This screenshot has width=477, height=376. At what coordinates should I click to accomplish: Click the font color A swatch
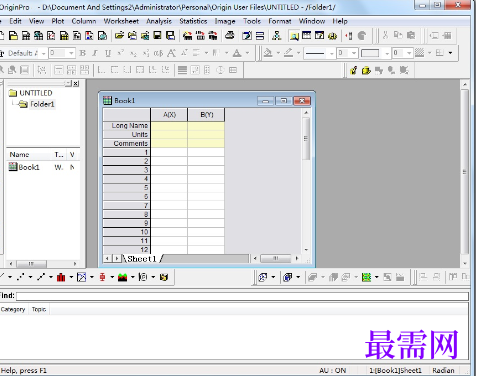(x=237, y=53)
